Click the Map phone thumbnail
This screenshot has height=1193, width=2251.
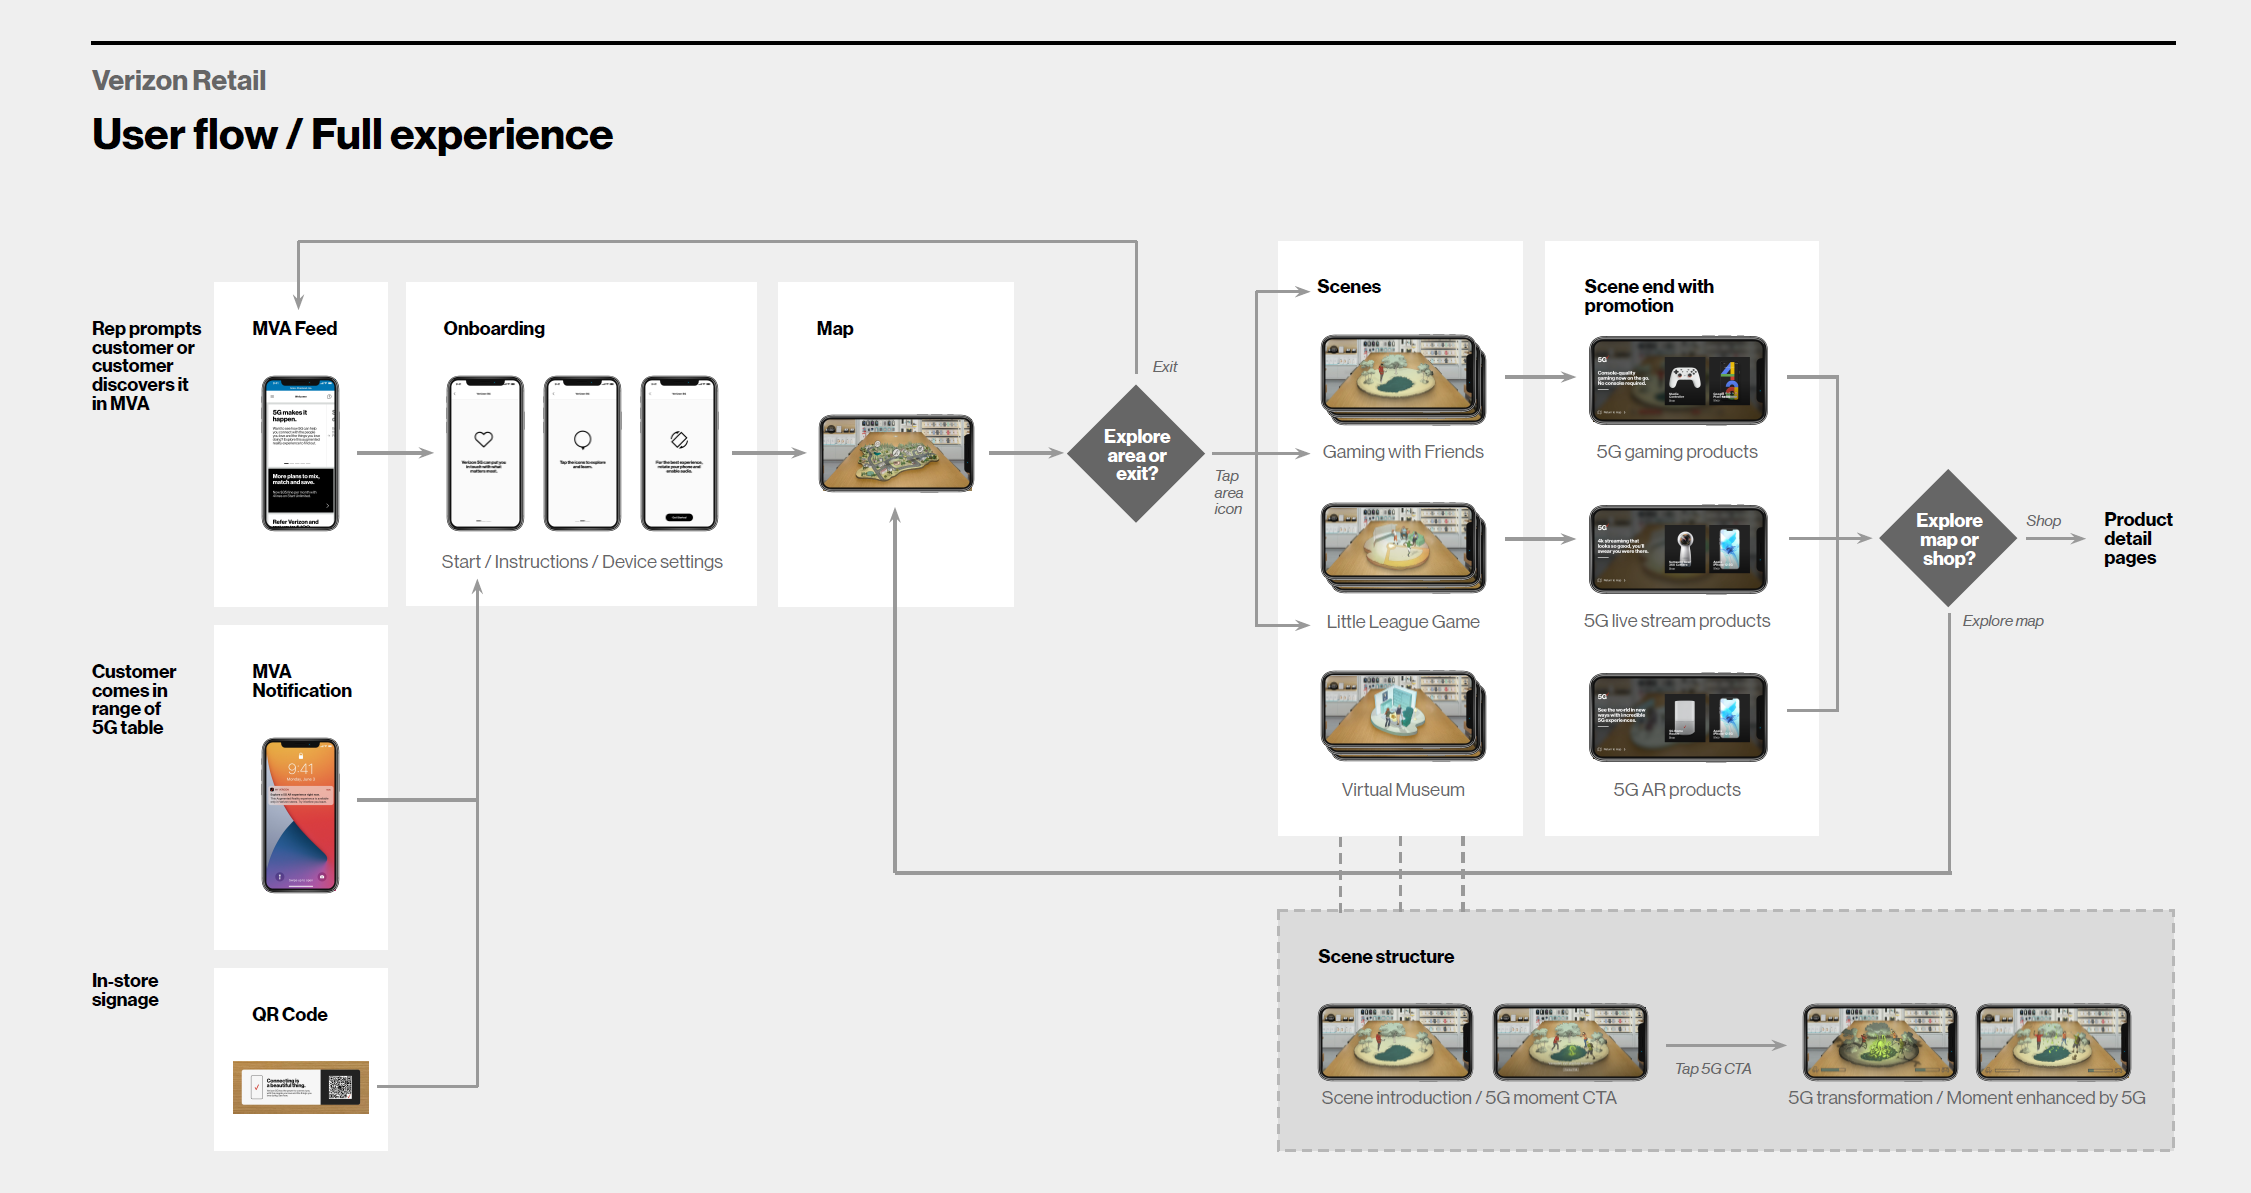point(896,453)
